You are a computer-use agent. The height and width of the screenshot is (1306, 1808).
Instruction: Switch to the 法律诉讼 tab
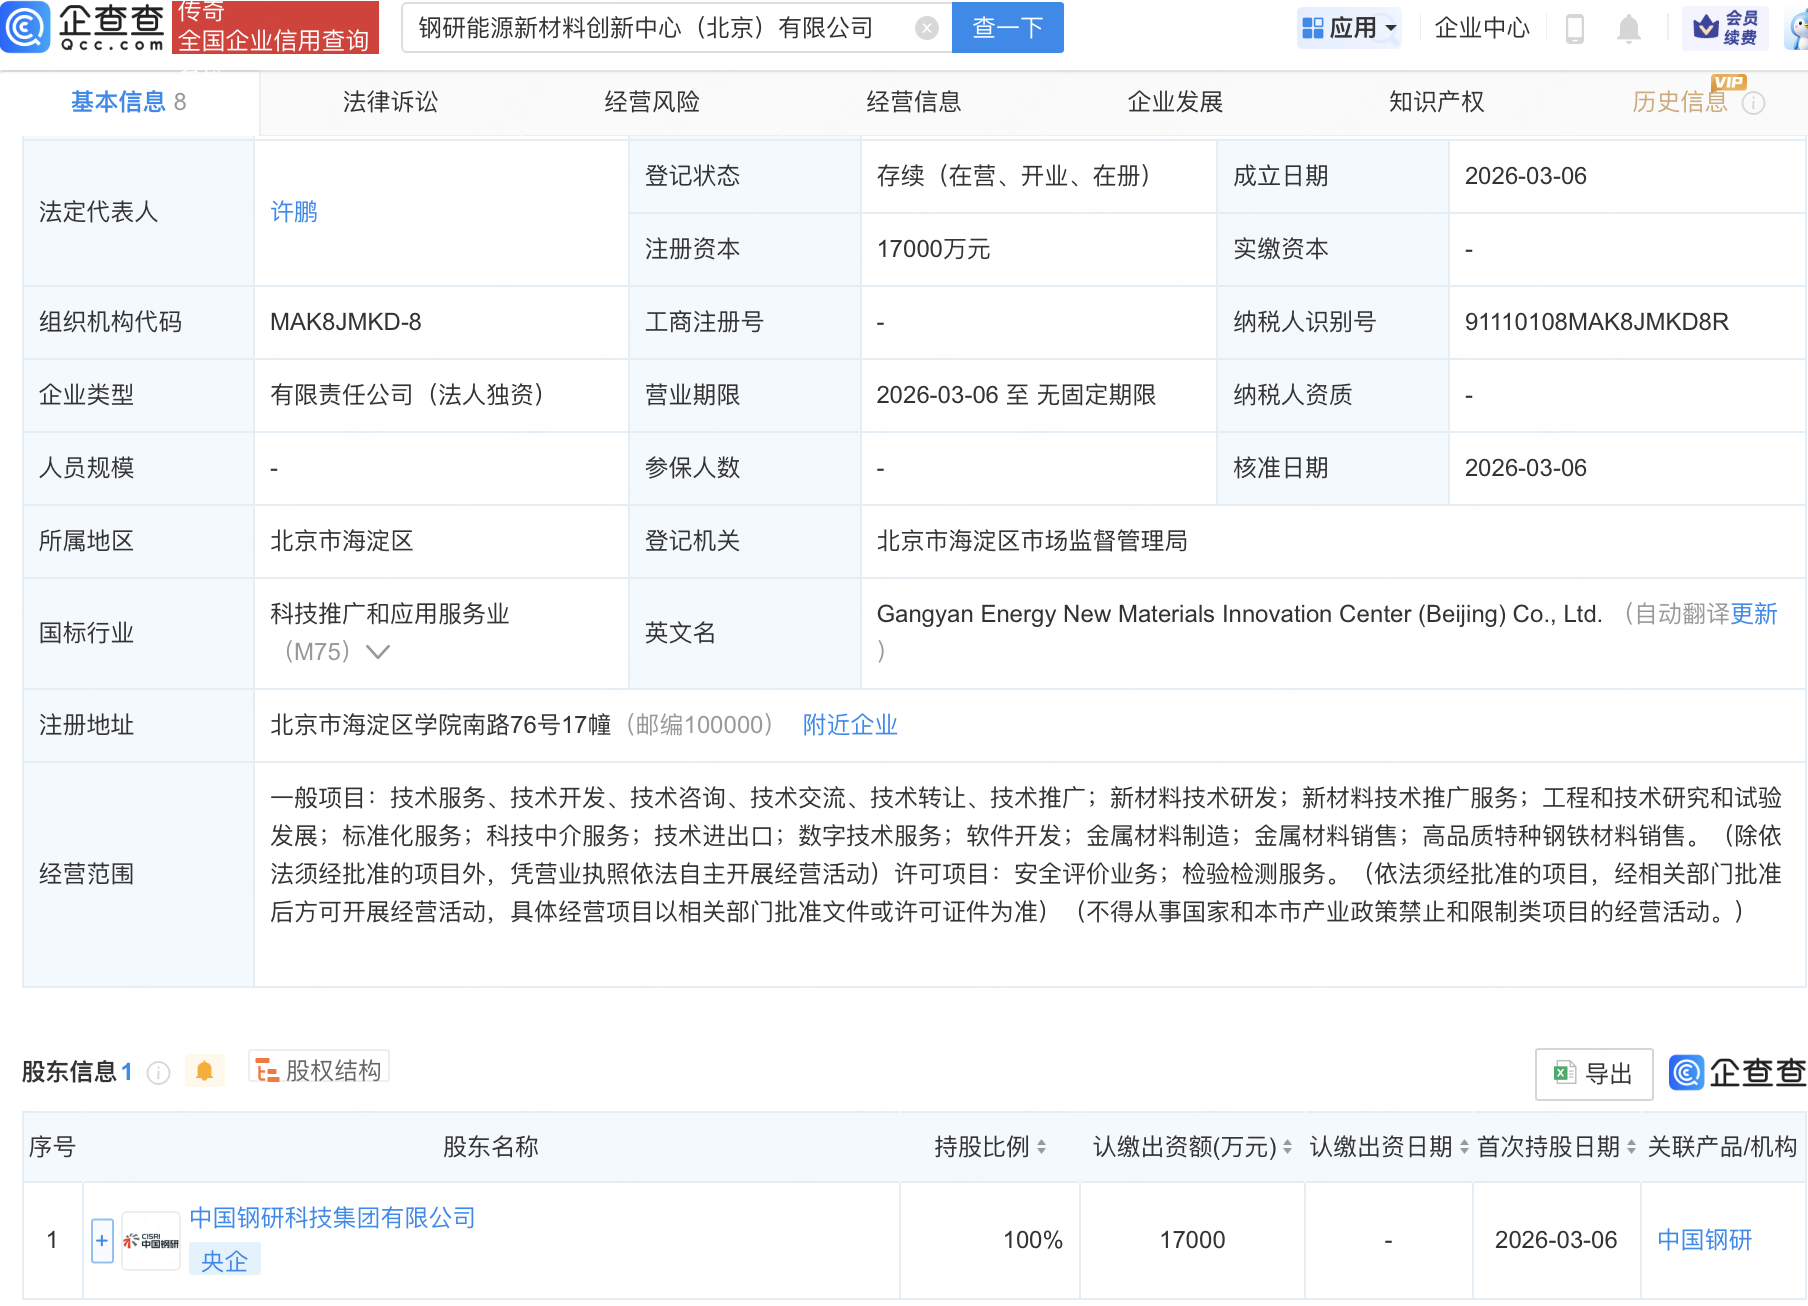point(389,101)
